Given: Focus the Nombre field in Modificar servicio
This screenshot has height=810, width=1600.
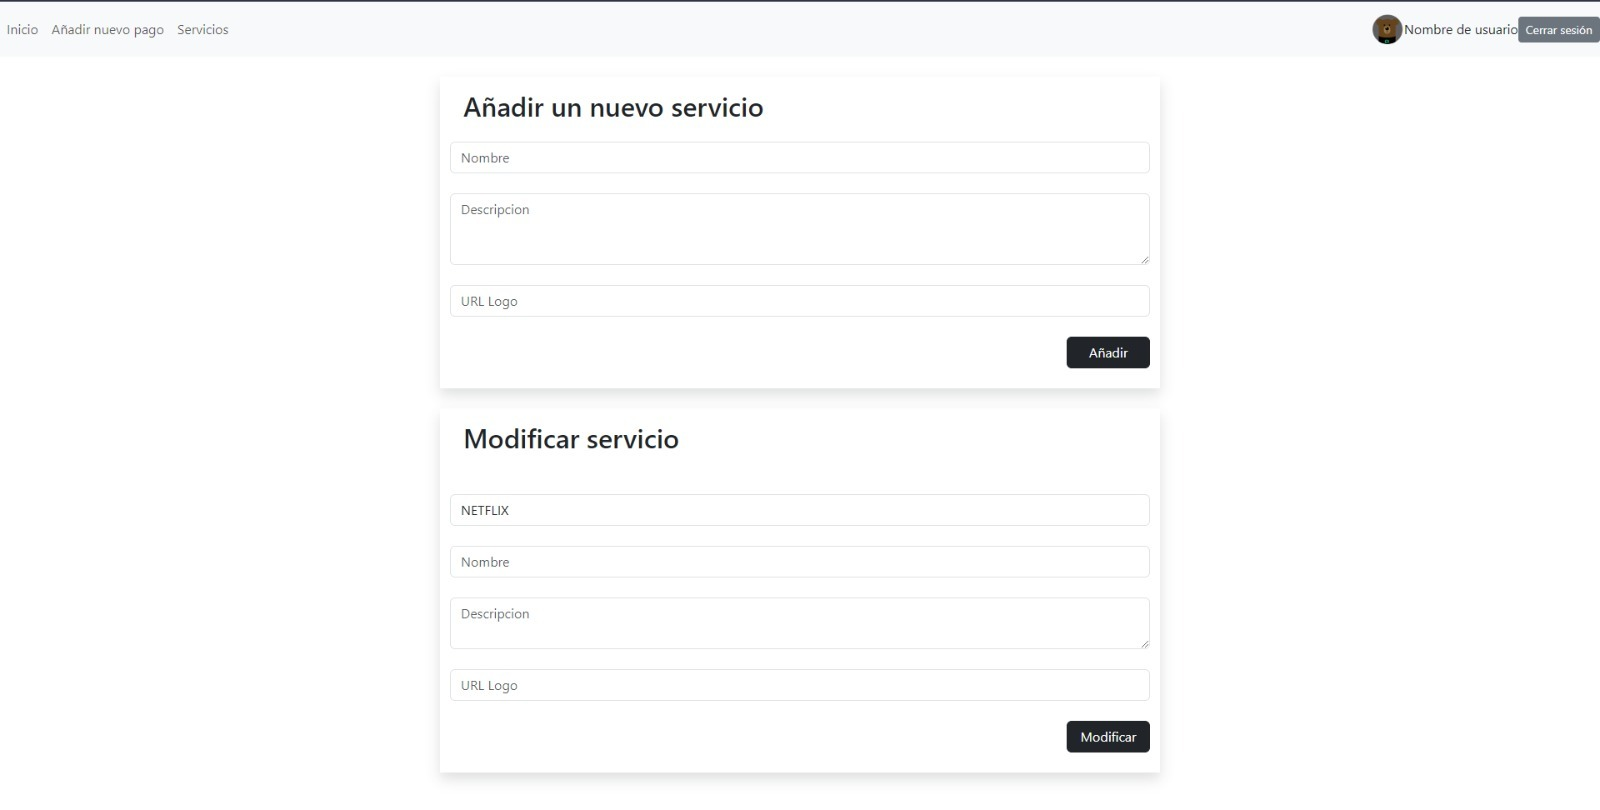Looking at the screenshot, I should coord(799,561).
